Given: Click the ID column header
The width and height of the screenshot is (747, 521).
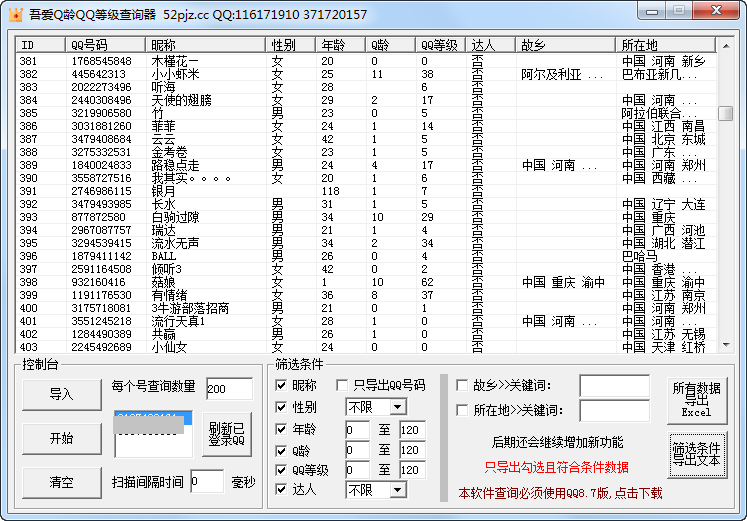Looking at the screenshot, I should [40, 45].
